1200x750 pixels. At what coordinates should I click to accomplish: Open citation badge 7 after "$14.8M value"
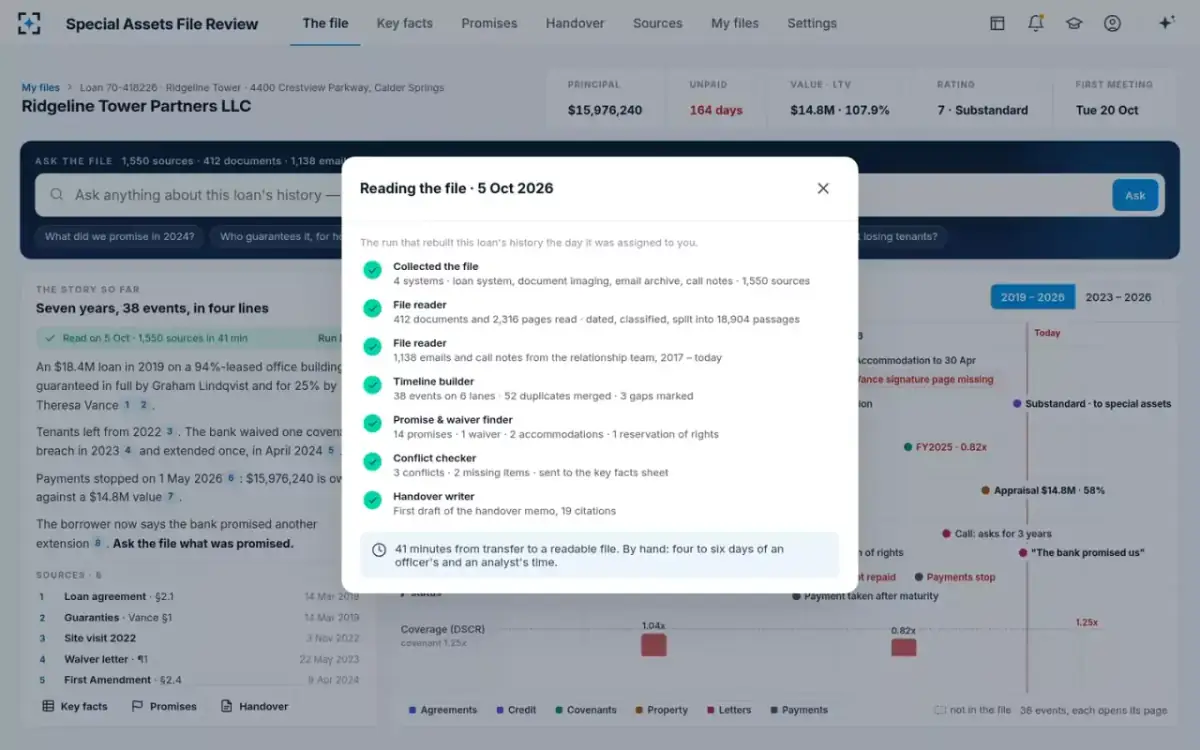[x=171, y=497]
